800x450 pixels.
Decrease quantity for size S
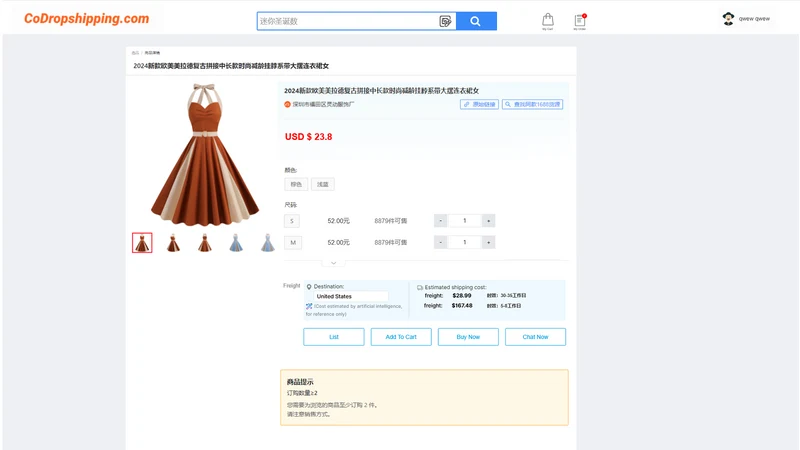441,220
